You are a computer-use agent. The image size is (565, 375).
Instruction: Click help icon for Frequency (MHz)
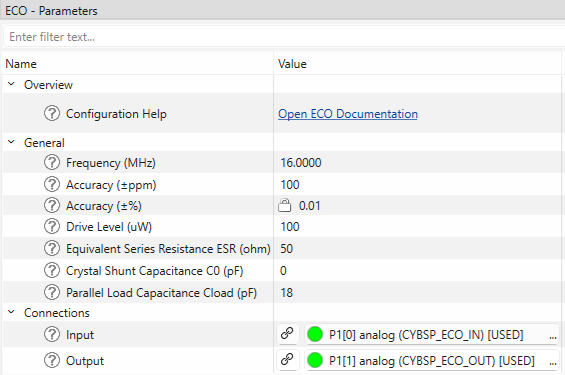[x=52, y=162]
